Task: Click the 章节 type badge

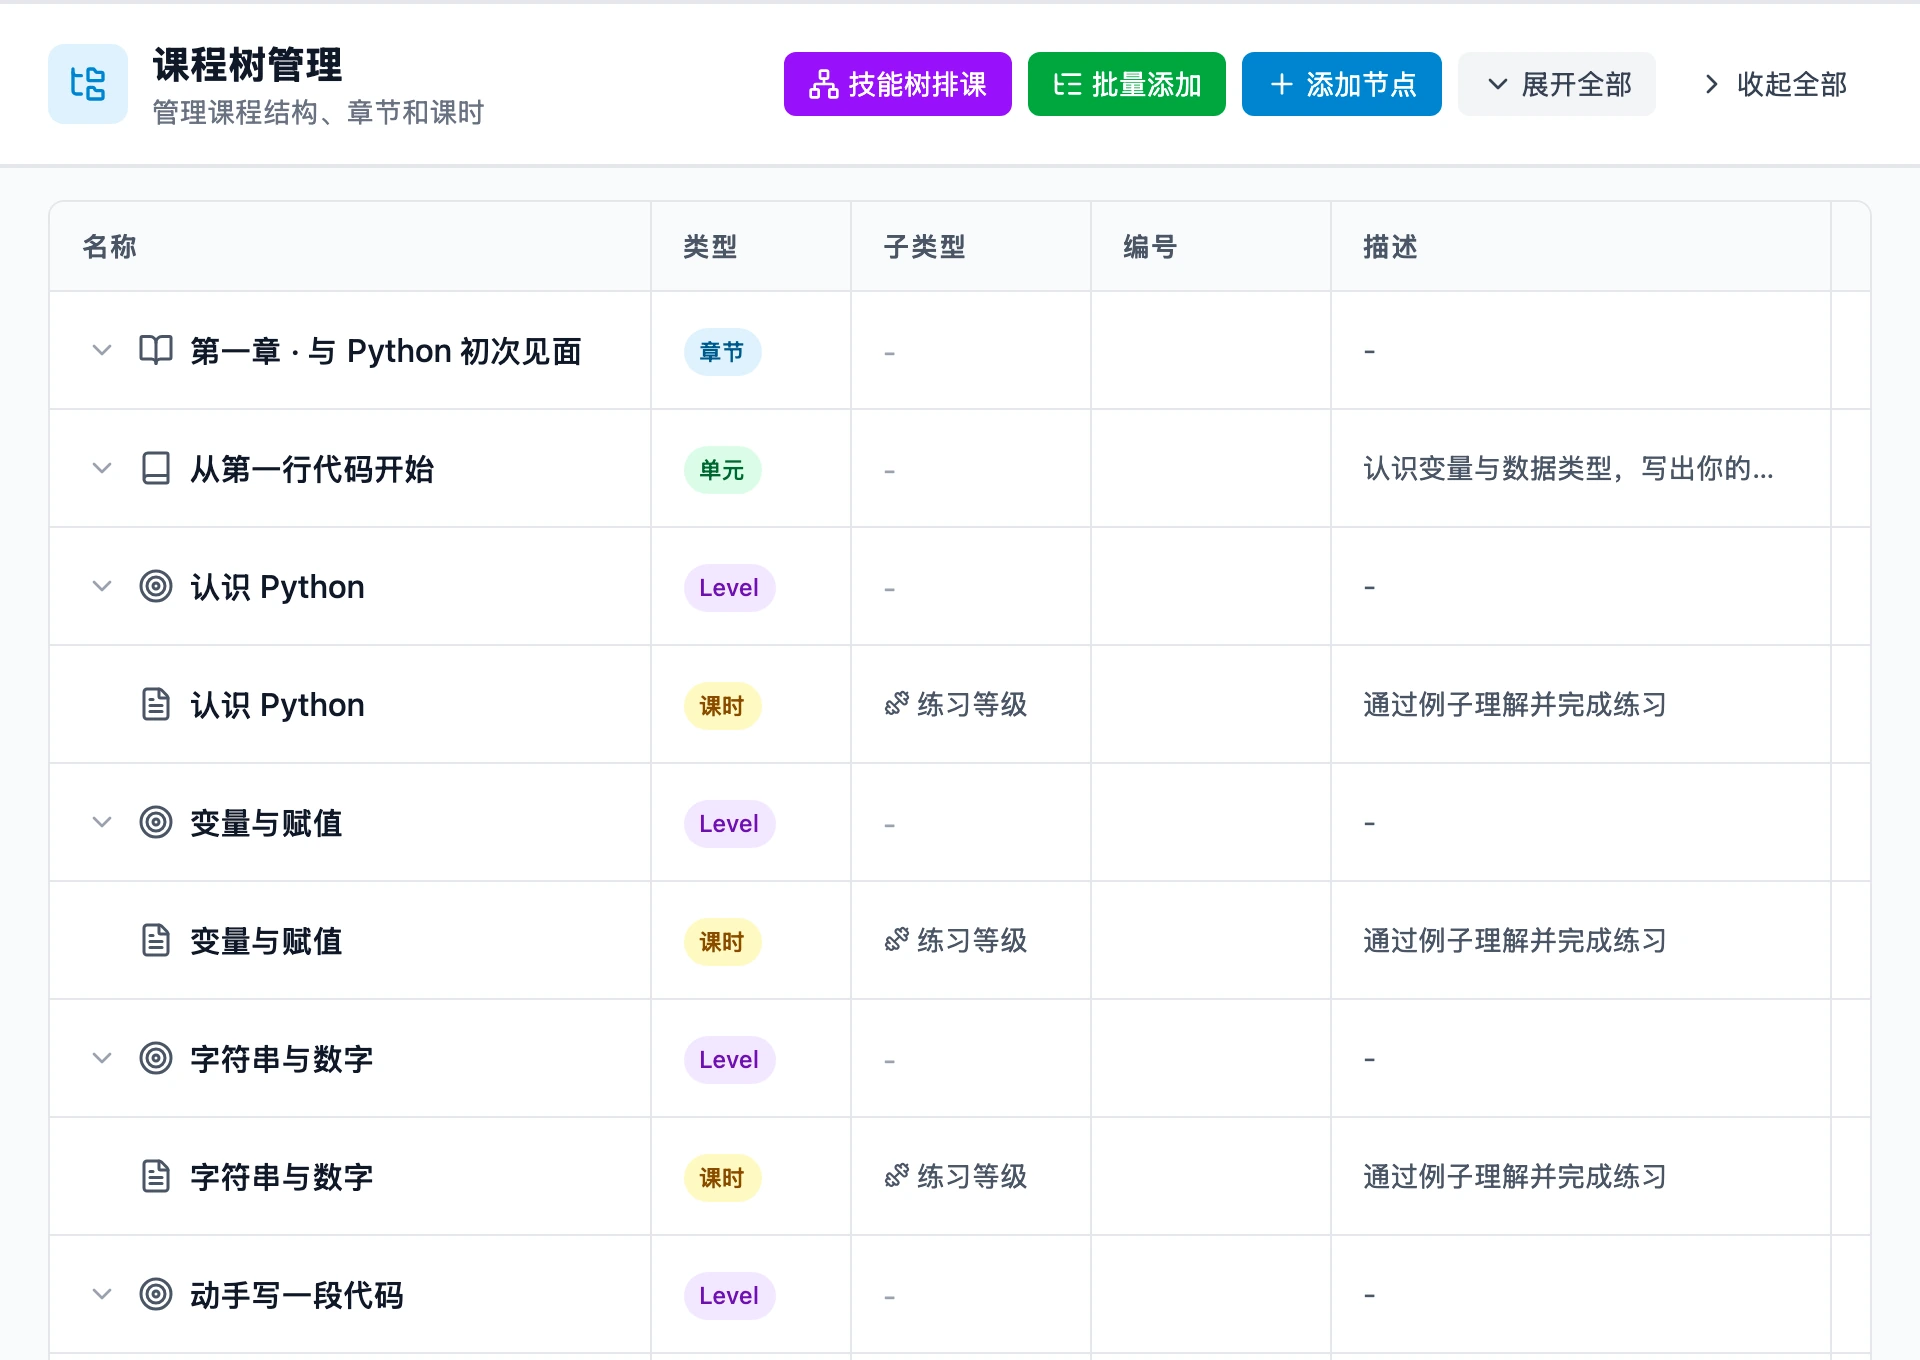Action: [722, 352]
